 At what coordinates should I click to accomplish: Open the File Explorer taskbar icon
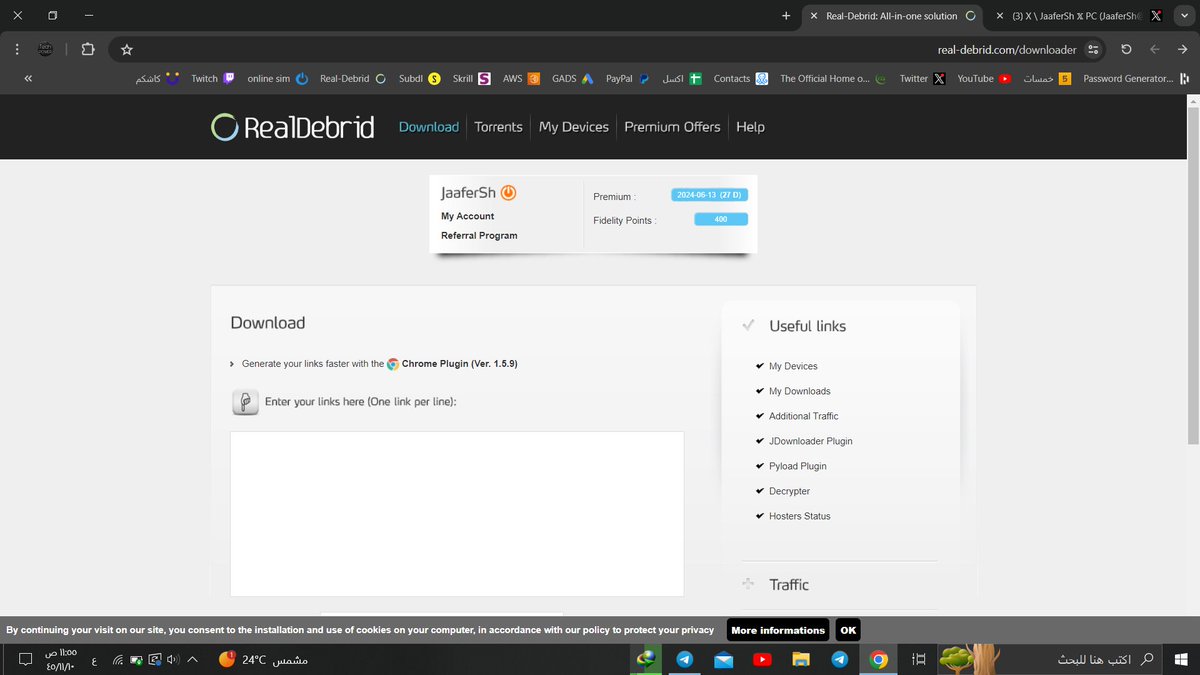[x=800, y=659]
